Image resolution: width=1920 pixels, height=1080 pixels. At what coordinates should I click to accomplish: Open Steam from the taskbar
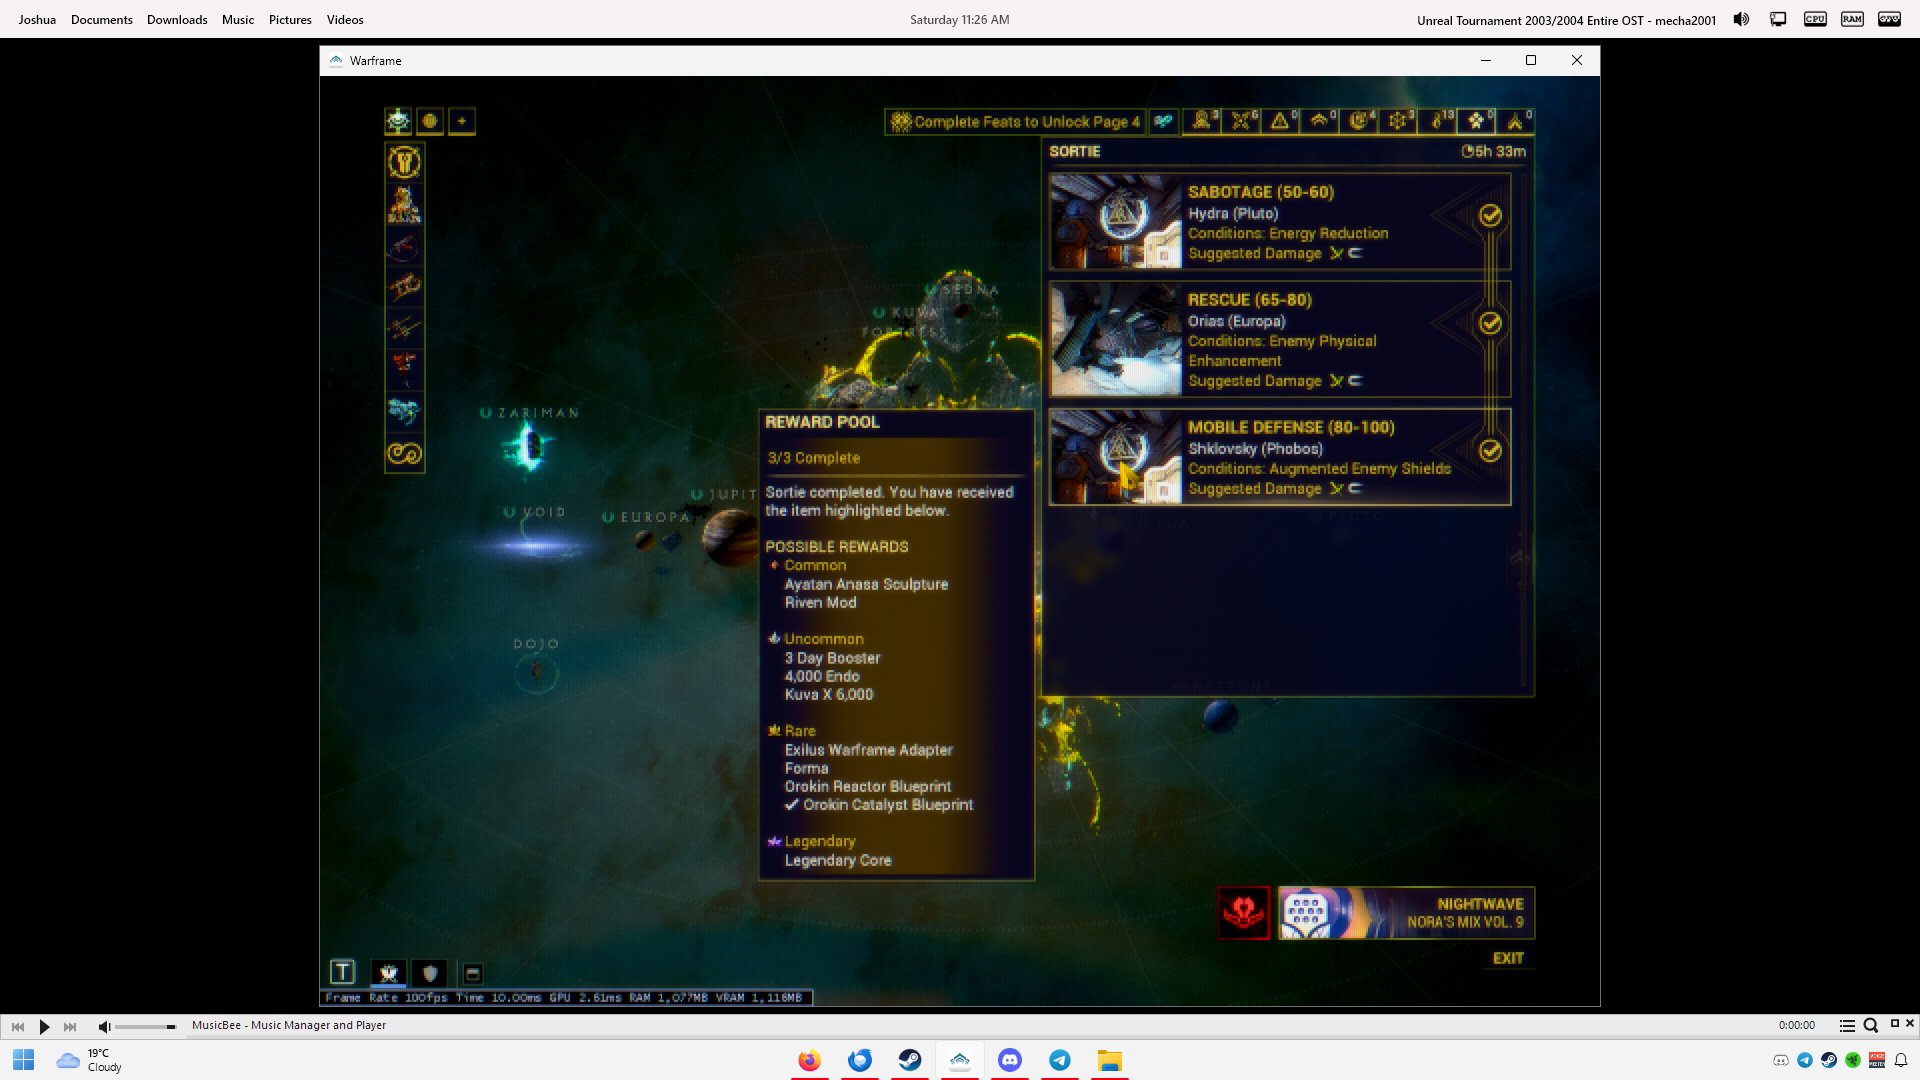click(910, 1060)
